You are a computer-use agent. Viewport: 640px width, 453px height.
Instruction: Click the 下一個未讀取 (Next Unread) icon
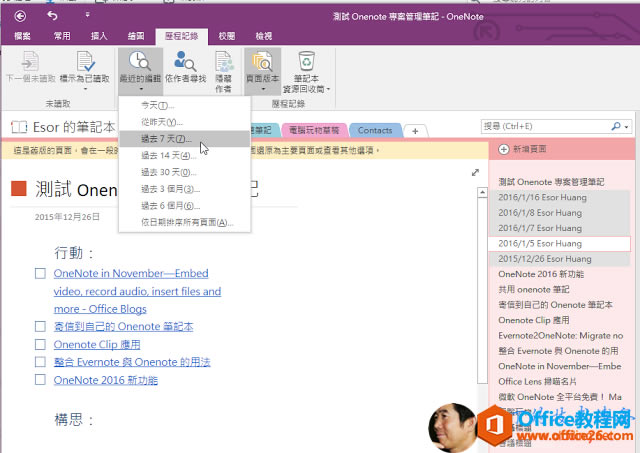(x=29, y=63)
